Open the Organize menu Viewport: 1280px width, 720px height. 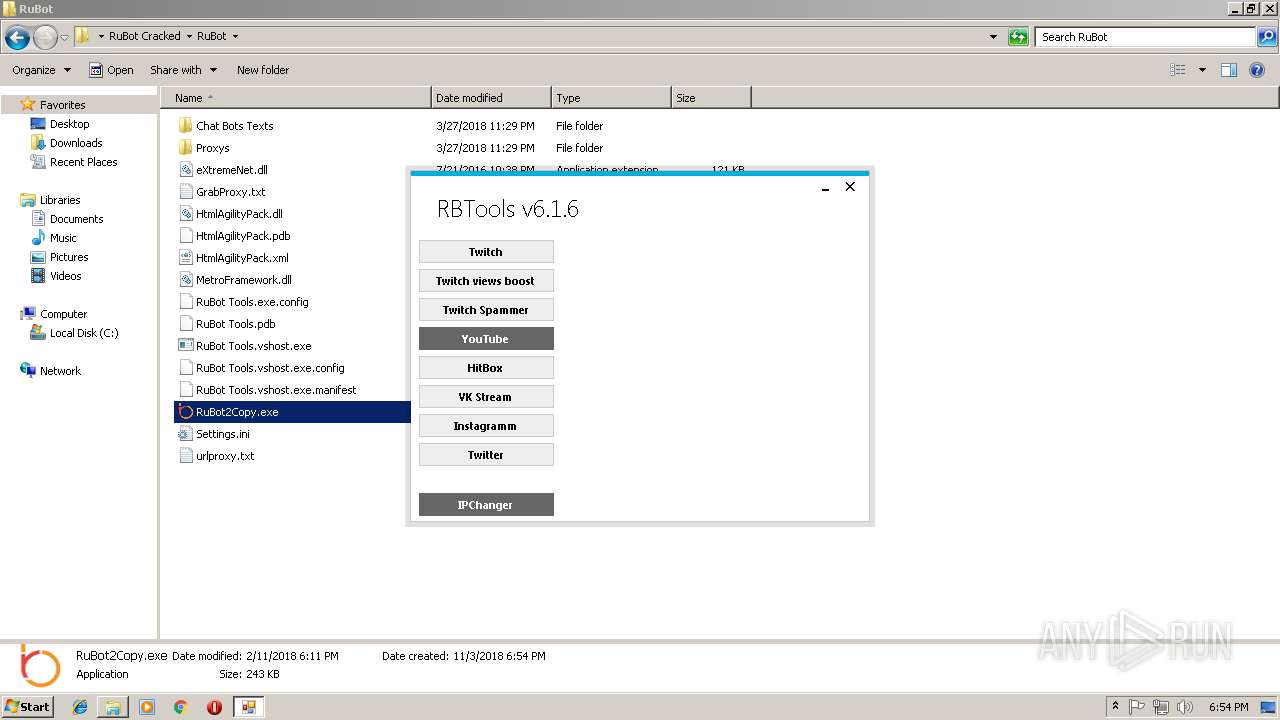pos(41,70)
